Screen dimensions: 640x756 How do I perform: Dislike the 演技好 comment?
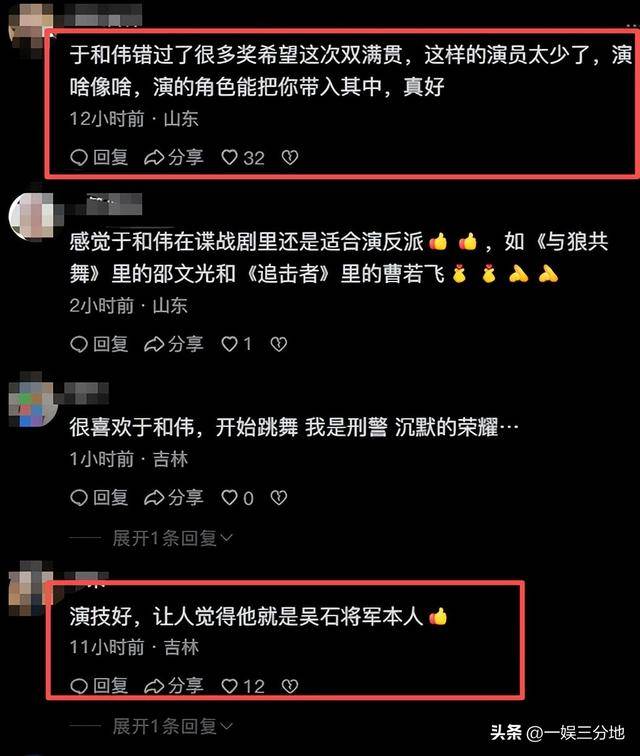point(289,686)
